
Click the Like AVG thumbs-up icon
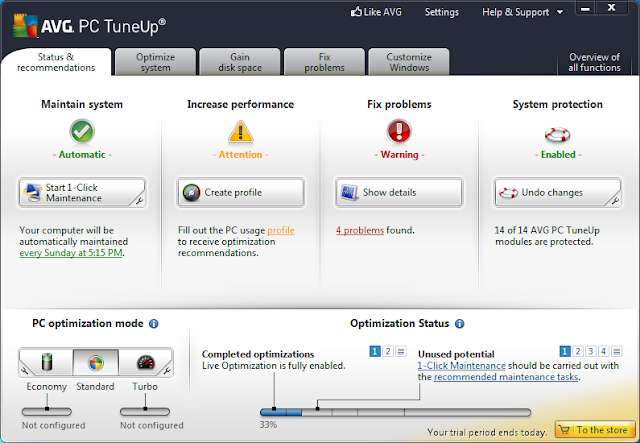click(x=356, y=11)
